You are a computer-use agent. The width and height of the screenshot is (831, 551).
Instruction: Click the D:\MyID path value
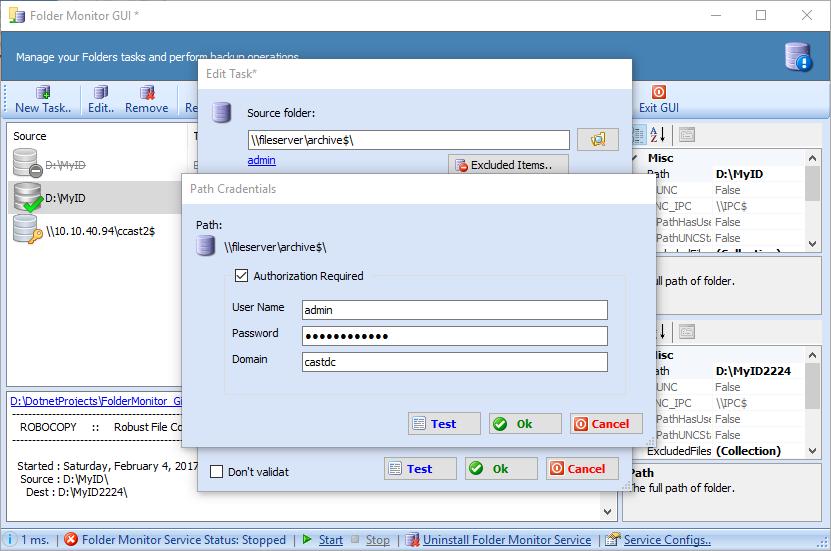739,174
